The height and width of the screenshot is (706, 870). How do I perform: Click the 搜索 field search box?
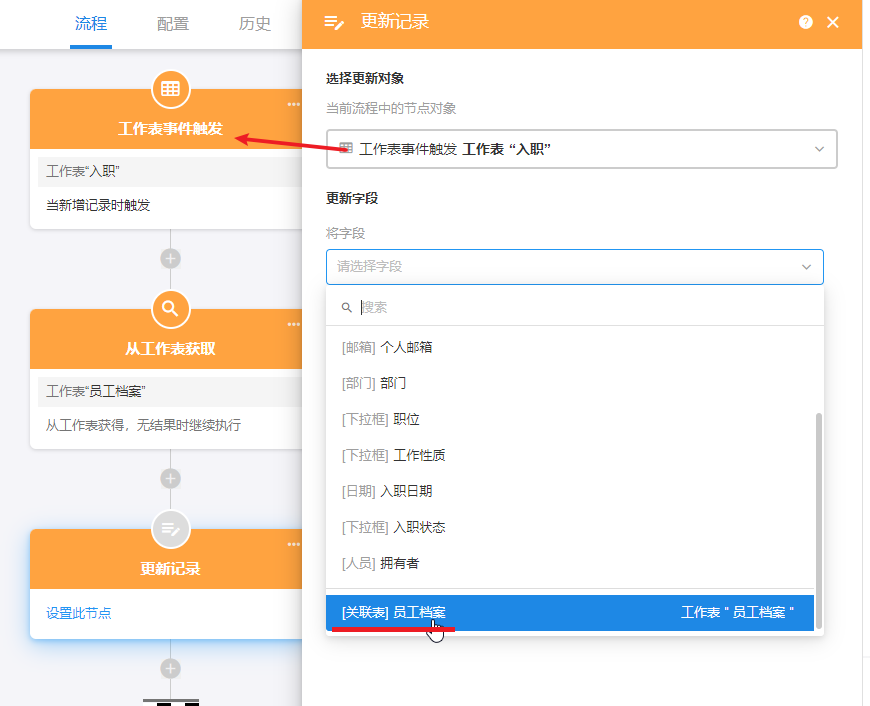point(580,307)
